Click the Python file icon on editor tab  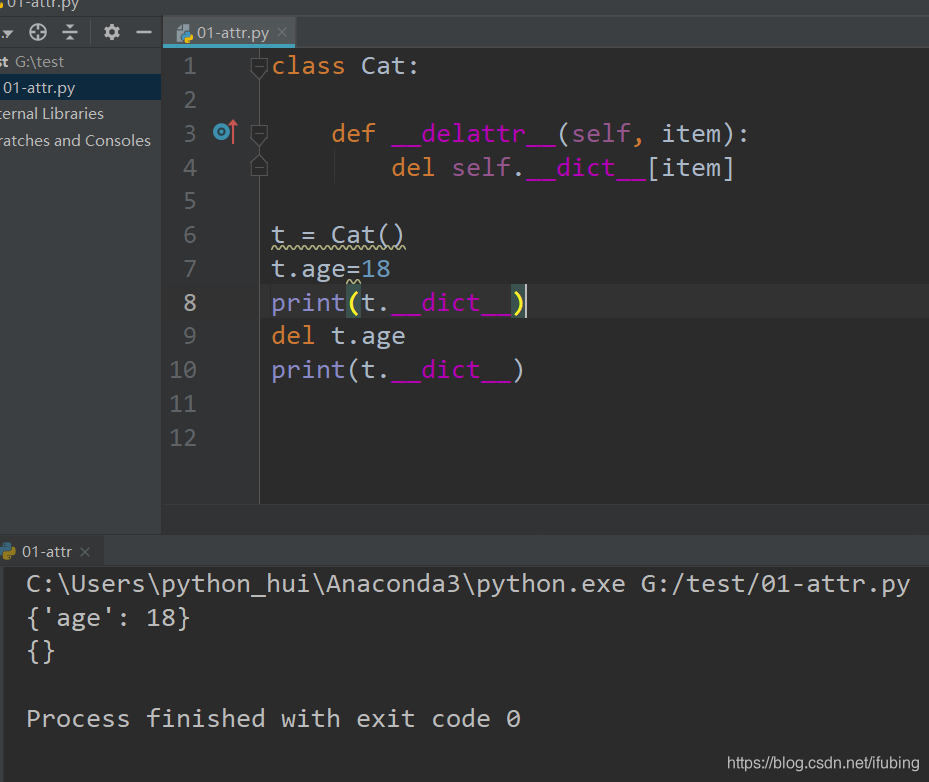click(x=184, y=33)
